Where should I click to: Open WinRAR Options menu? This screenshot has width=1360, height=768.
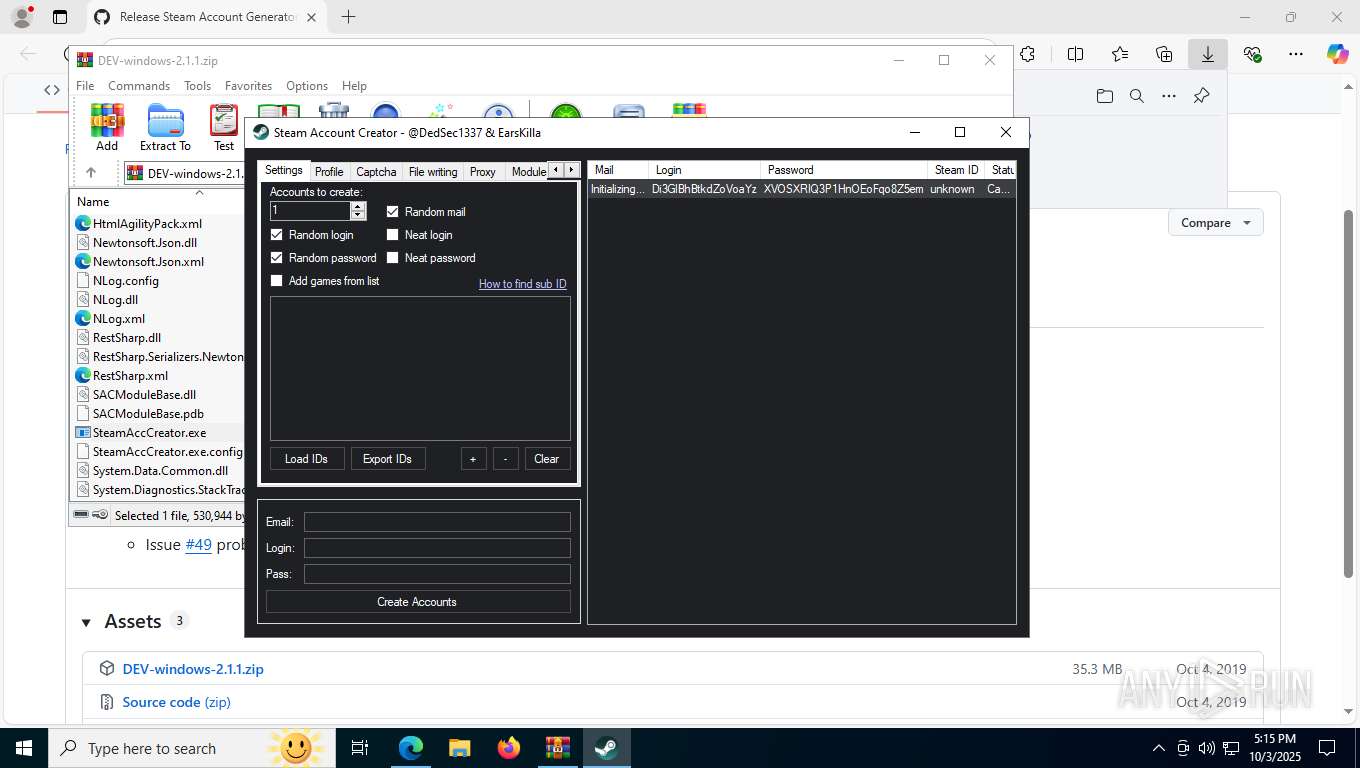pyautogui.click(x=307, y=86)
